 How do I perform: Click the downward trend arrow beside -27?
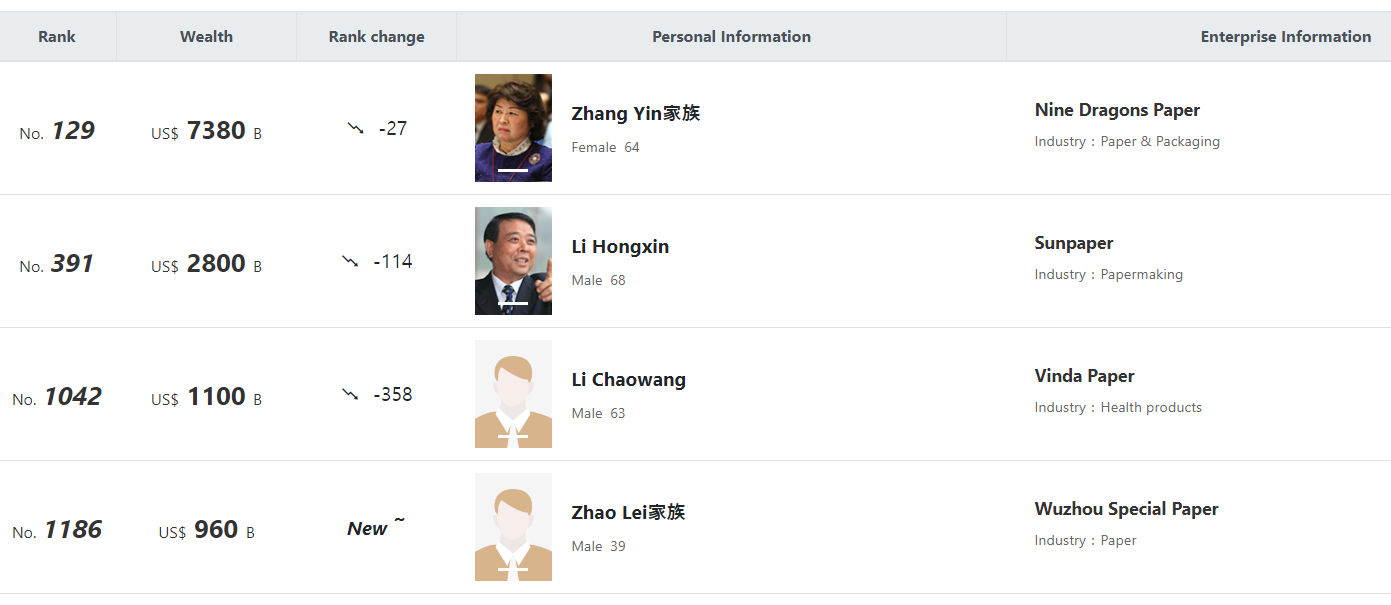355,128
